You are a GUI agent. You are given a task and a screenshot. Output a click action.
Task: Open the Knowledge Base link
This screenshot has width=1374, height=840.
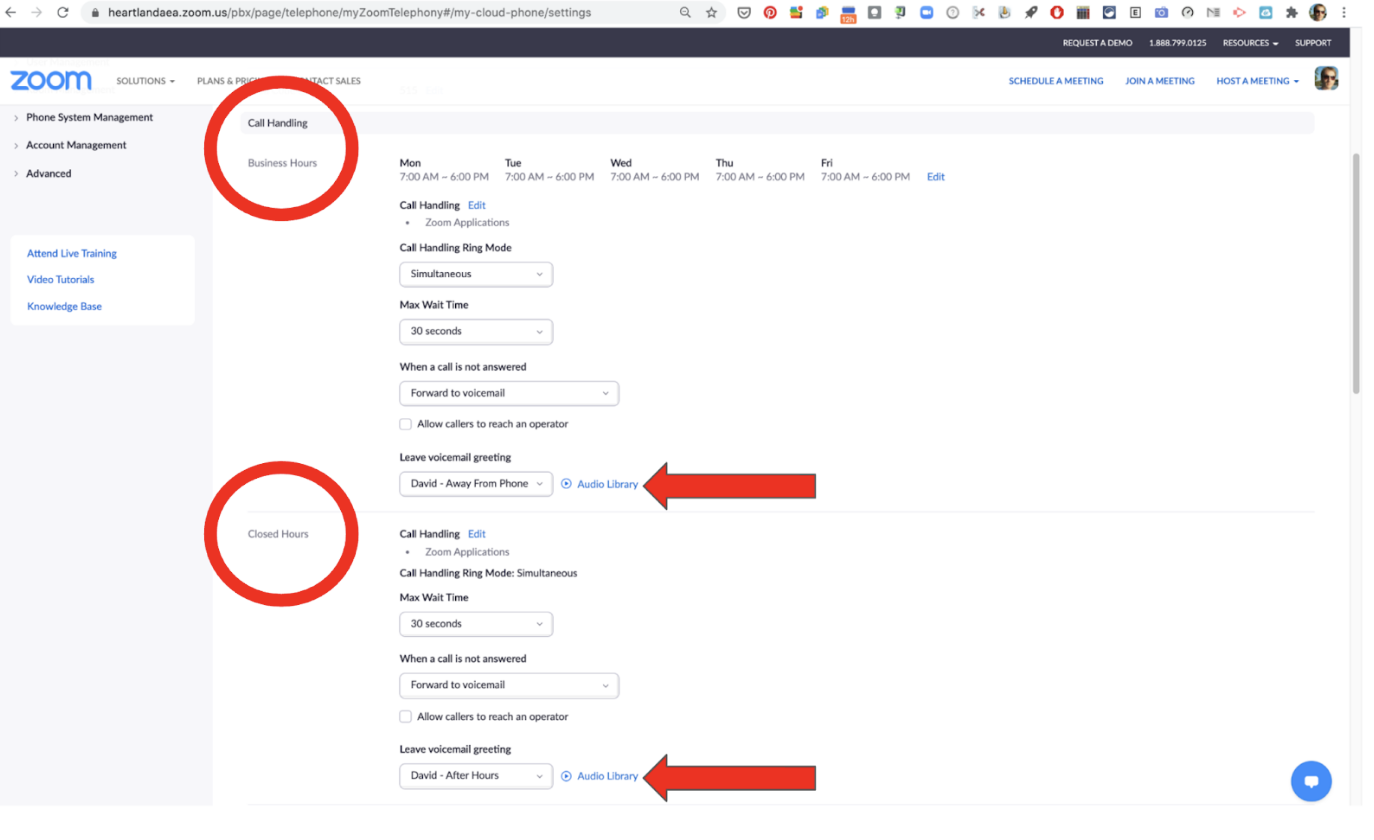pyautogui.click(x=64, y=306)
